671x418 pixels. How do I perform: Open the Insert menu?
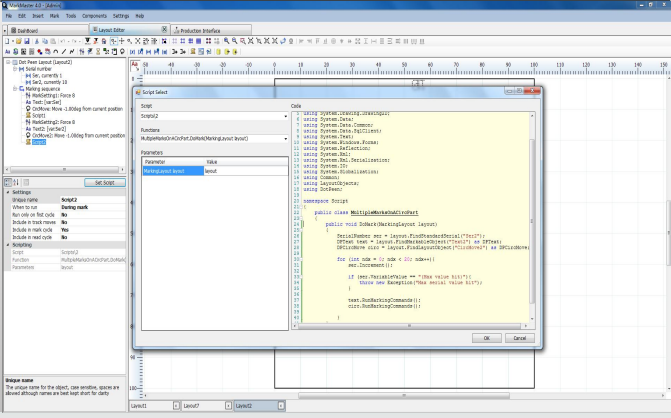pyautogui.click(x=38, y=16)
